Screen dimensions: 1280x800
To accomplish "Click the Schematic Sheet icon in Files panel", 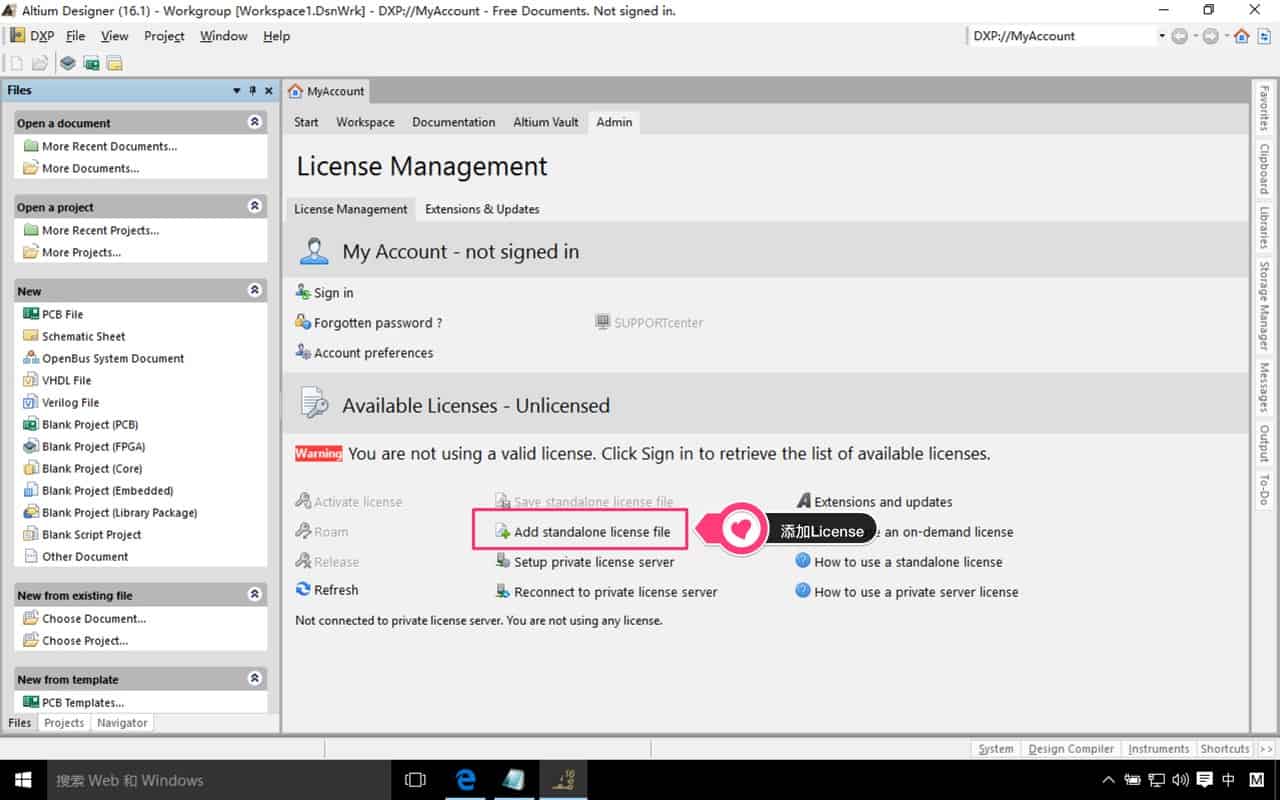I will tap(31, 336).
